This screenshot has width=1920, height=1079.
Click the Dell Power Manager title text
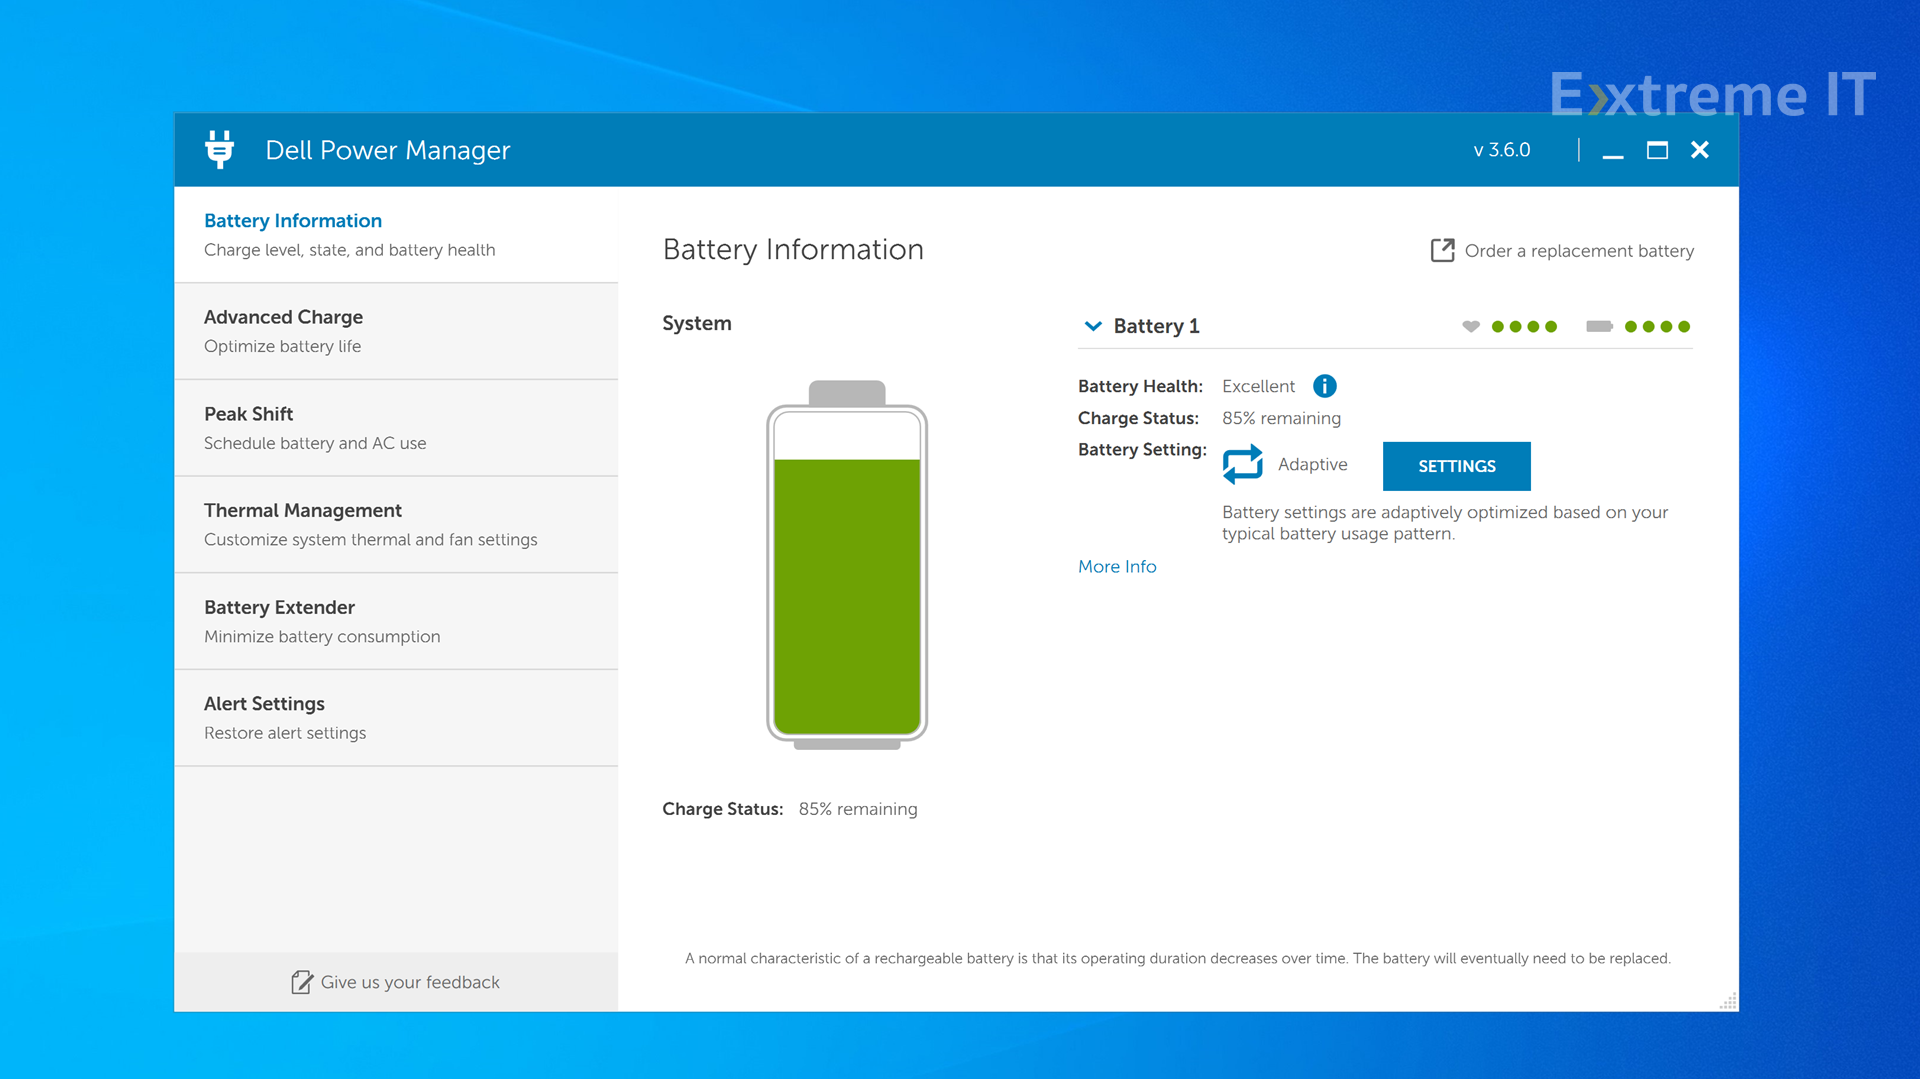point(388,150)
